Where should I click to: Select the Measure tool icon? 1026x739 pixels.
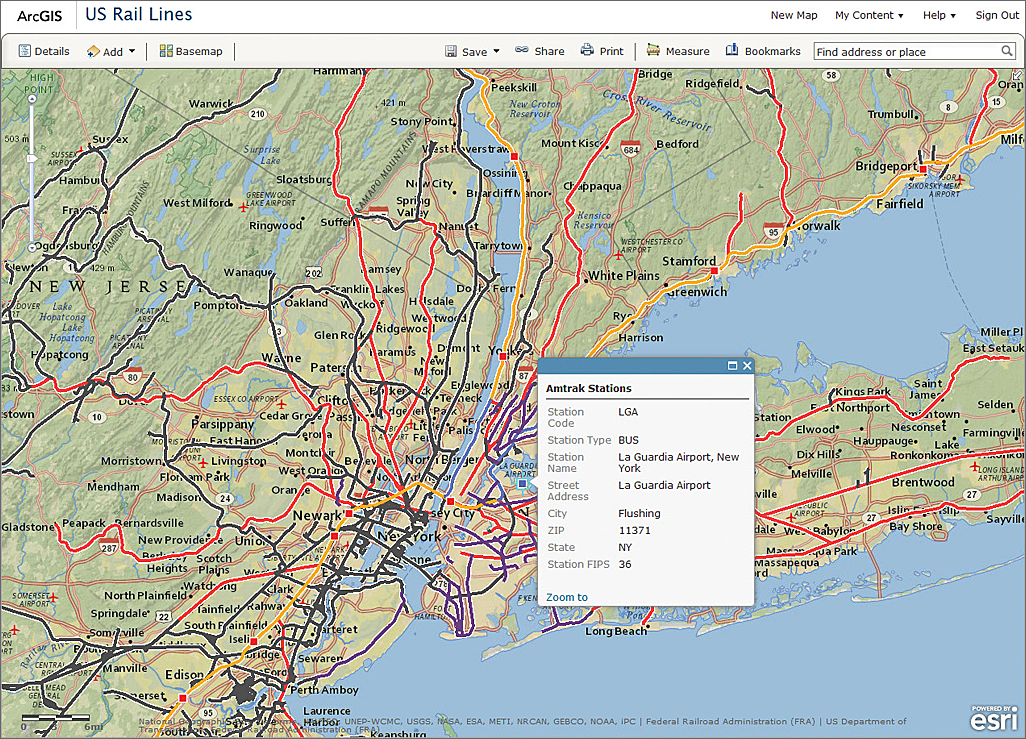pos(653,50)
